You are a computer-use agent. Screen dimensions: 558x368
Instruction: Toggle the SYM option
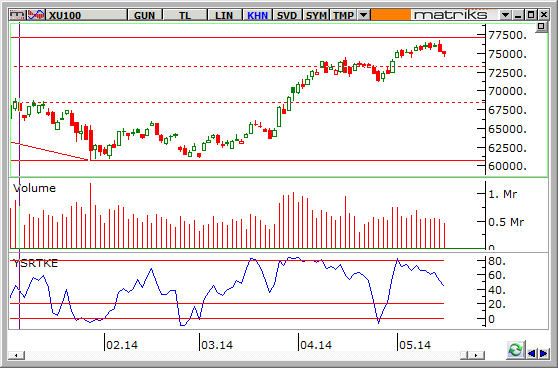pos(316,15)
